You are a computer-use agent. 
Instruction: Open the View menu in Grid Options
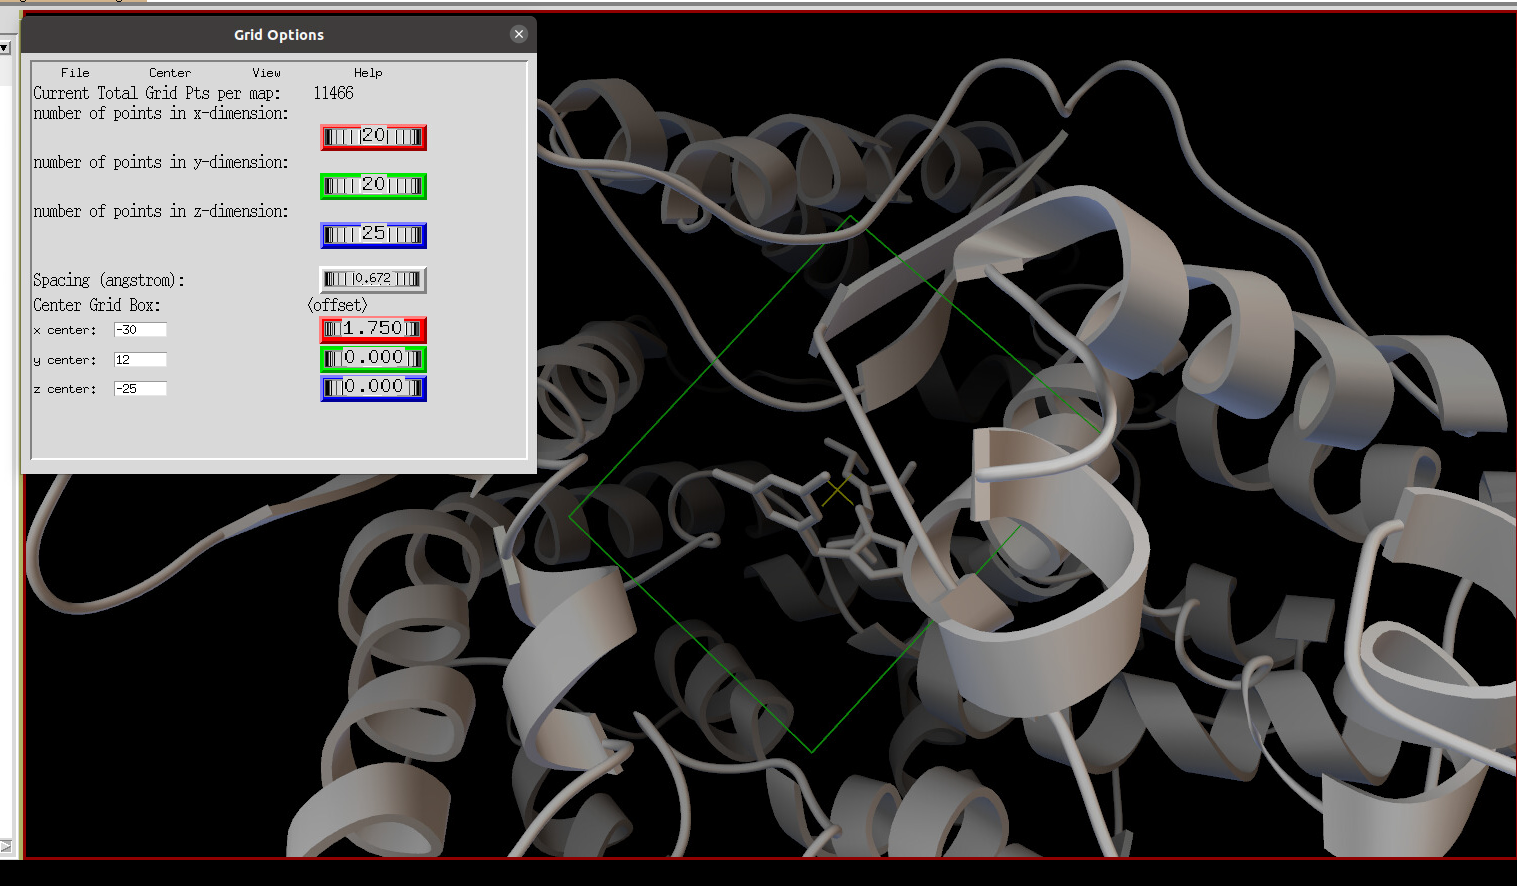[x=266, y=73]
